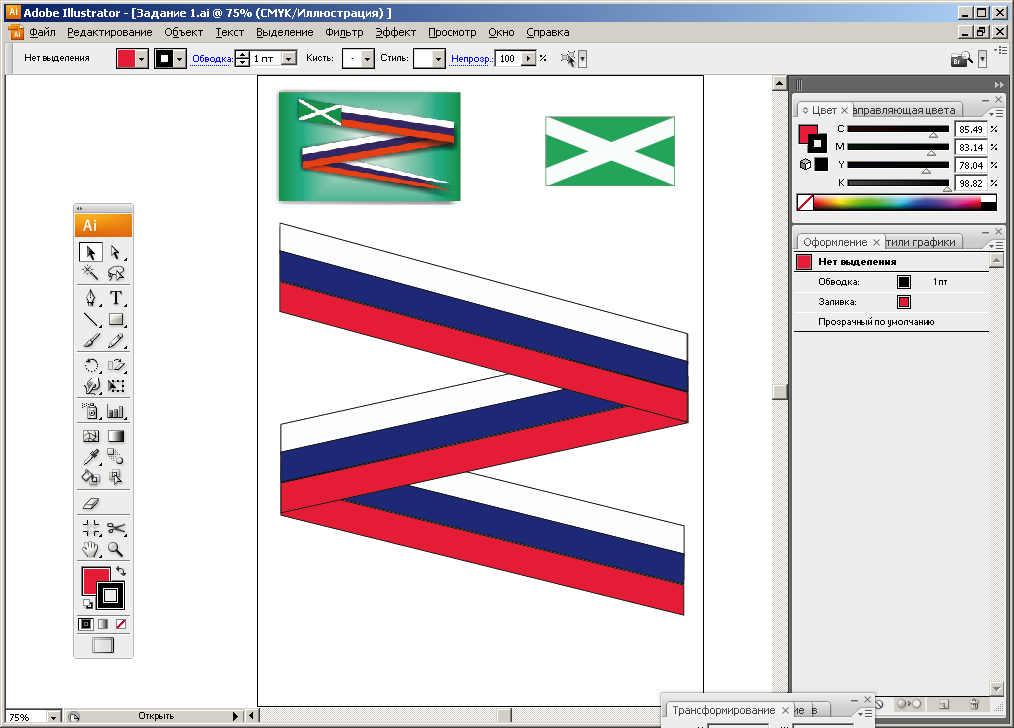Click the Обводка link in control bar
The image size is (1014, 728).
click(212, 59)
